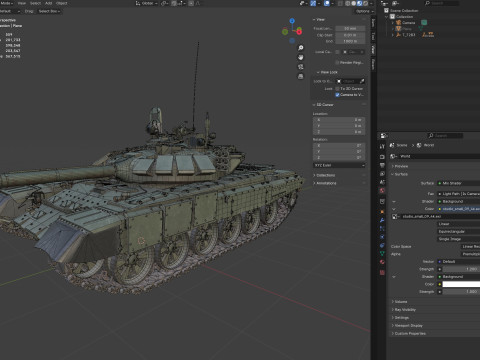Switch to Solid viewport shading

coord(354,3)
